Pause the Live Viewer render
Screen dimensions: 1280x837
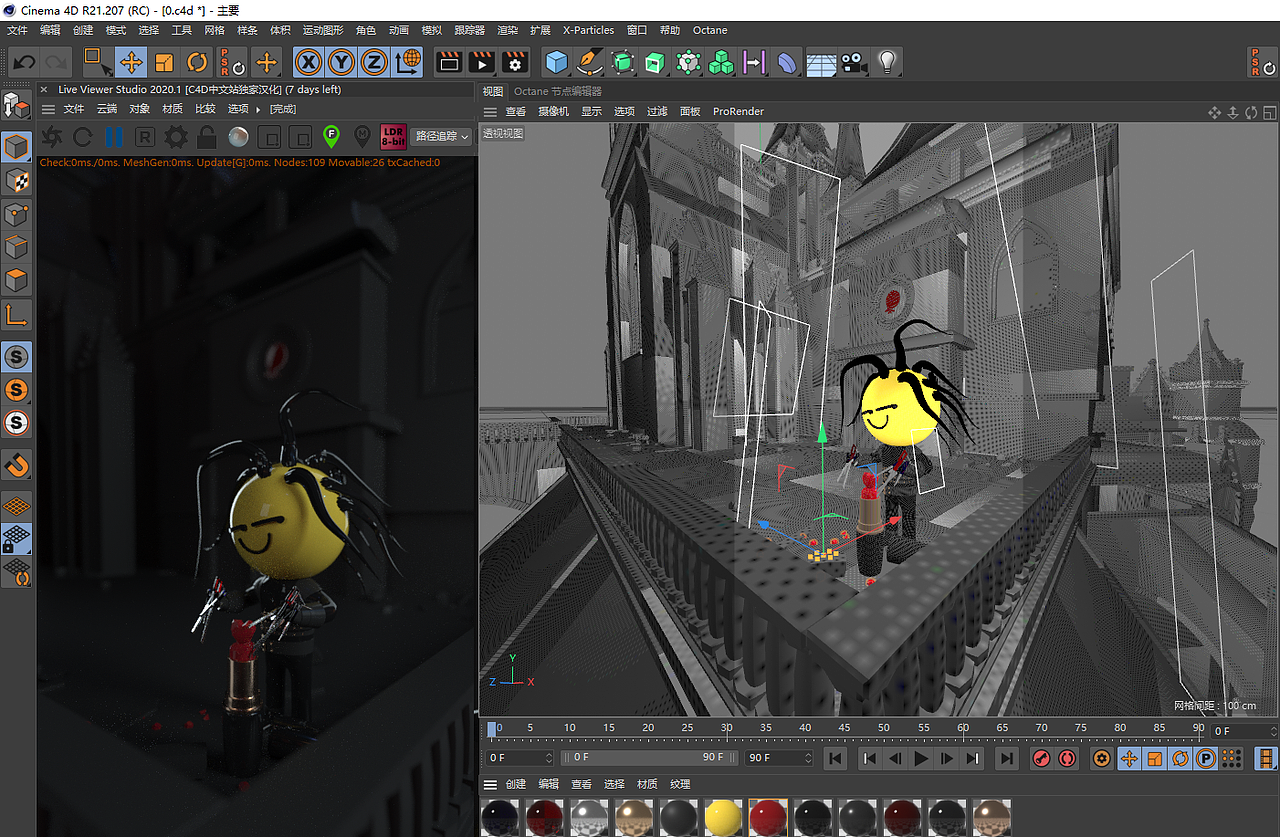(114, 136)
